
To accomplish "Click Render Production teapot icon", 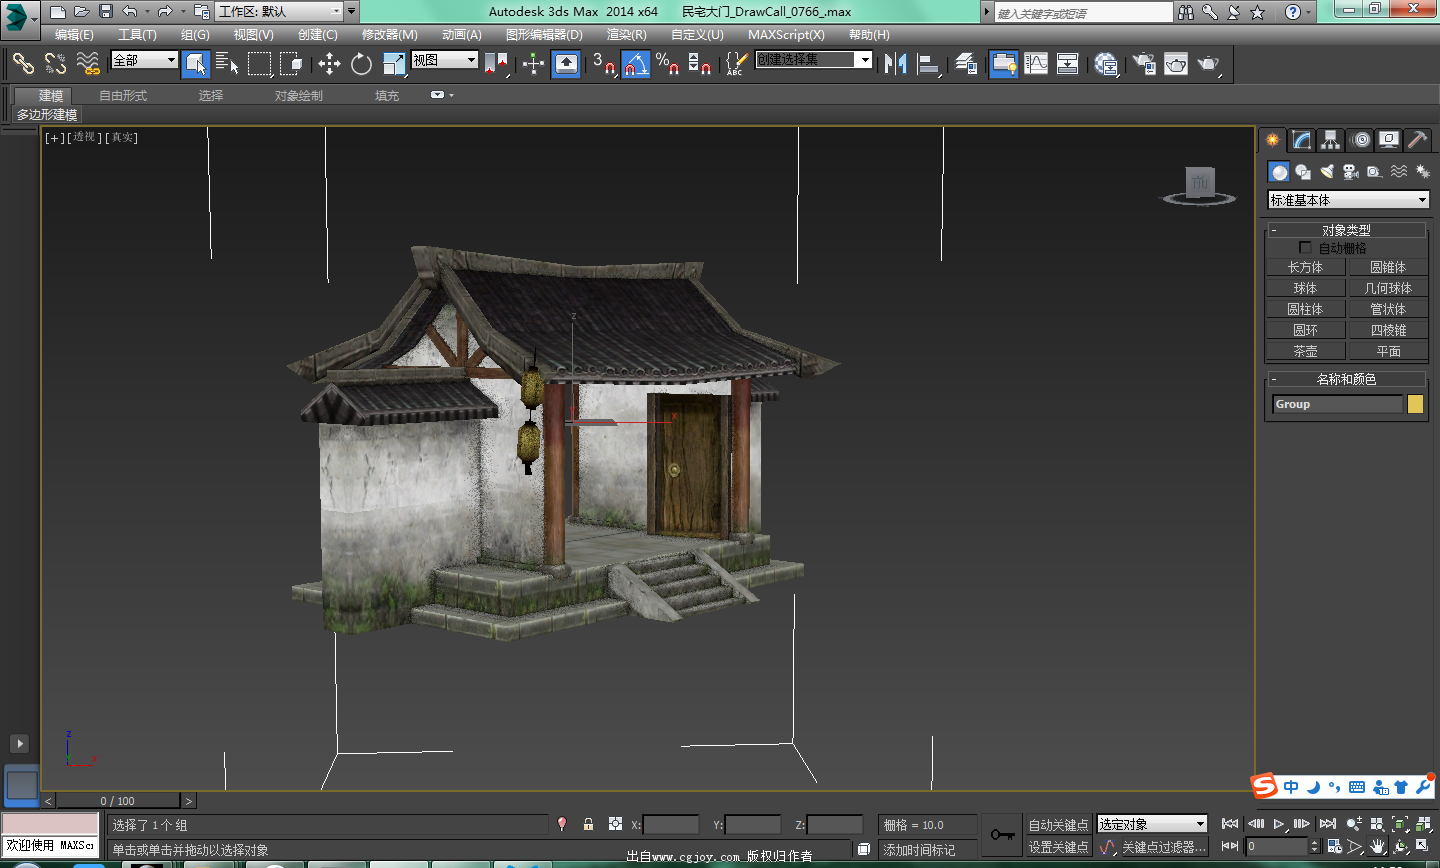I will pyautogui.click(x=1209, y=64).
